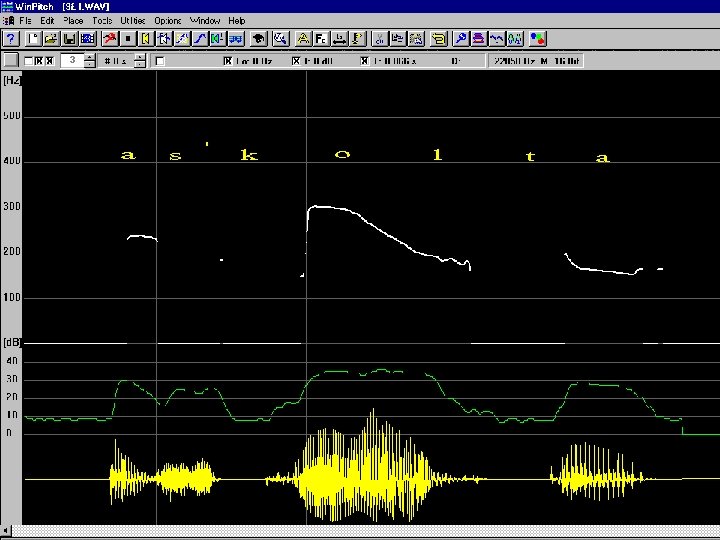Click the Save floppy disk icon
The height and width of the screenshot is (540, 720).
pyautogui.click(x=70, y=39)
